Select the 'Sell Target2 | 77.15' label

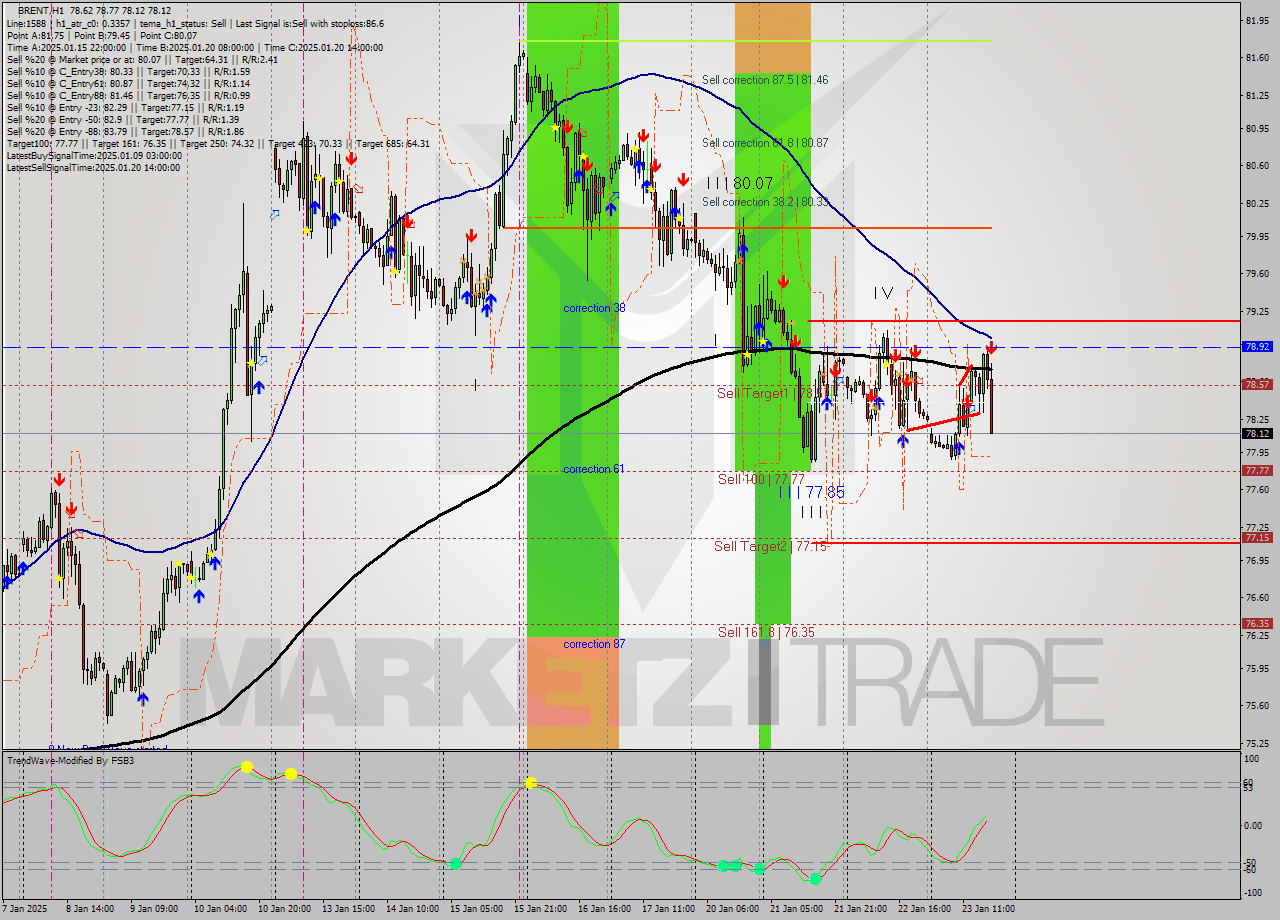click(772, 546)
